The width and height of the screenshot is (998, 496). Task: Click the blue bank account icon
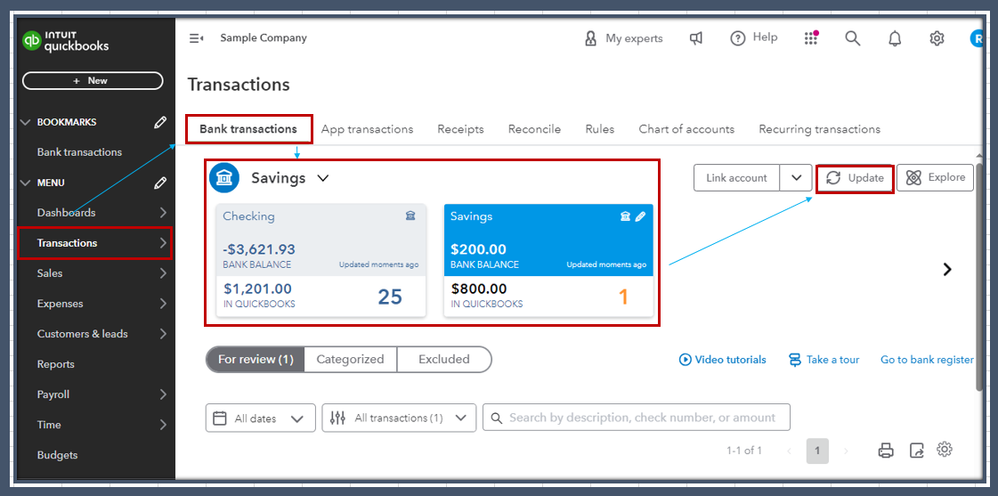[x=224, y=178]
